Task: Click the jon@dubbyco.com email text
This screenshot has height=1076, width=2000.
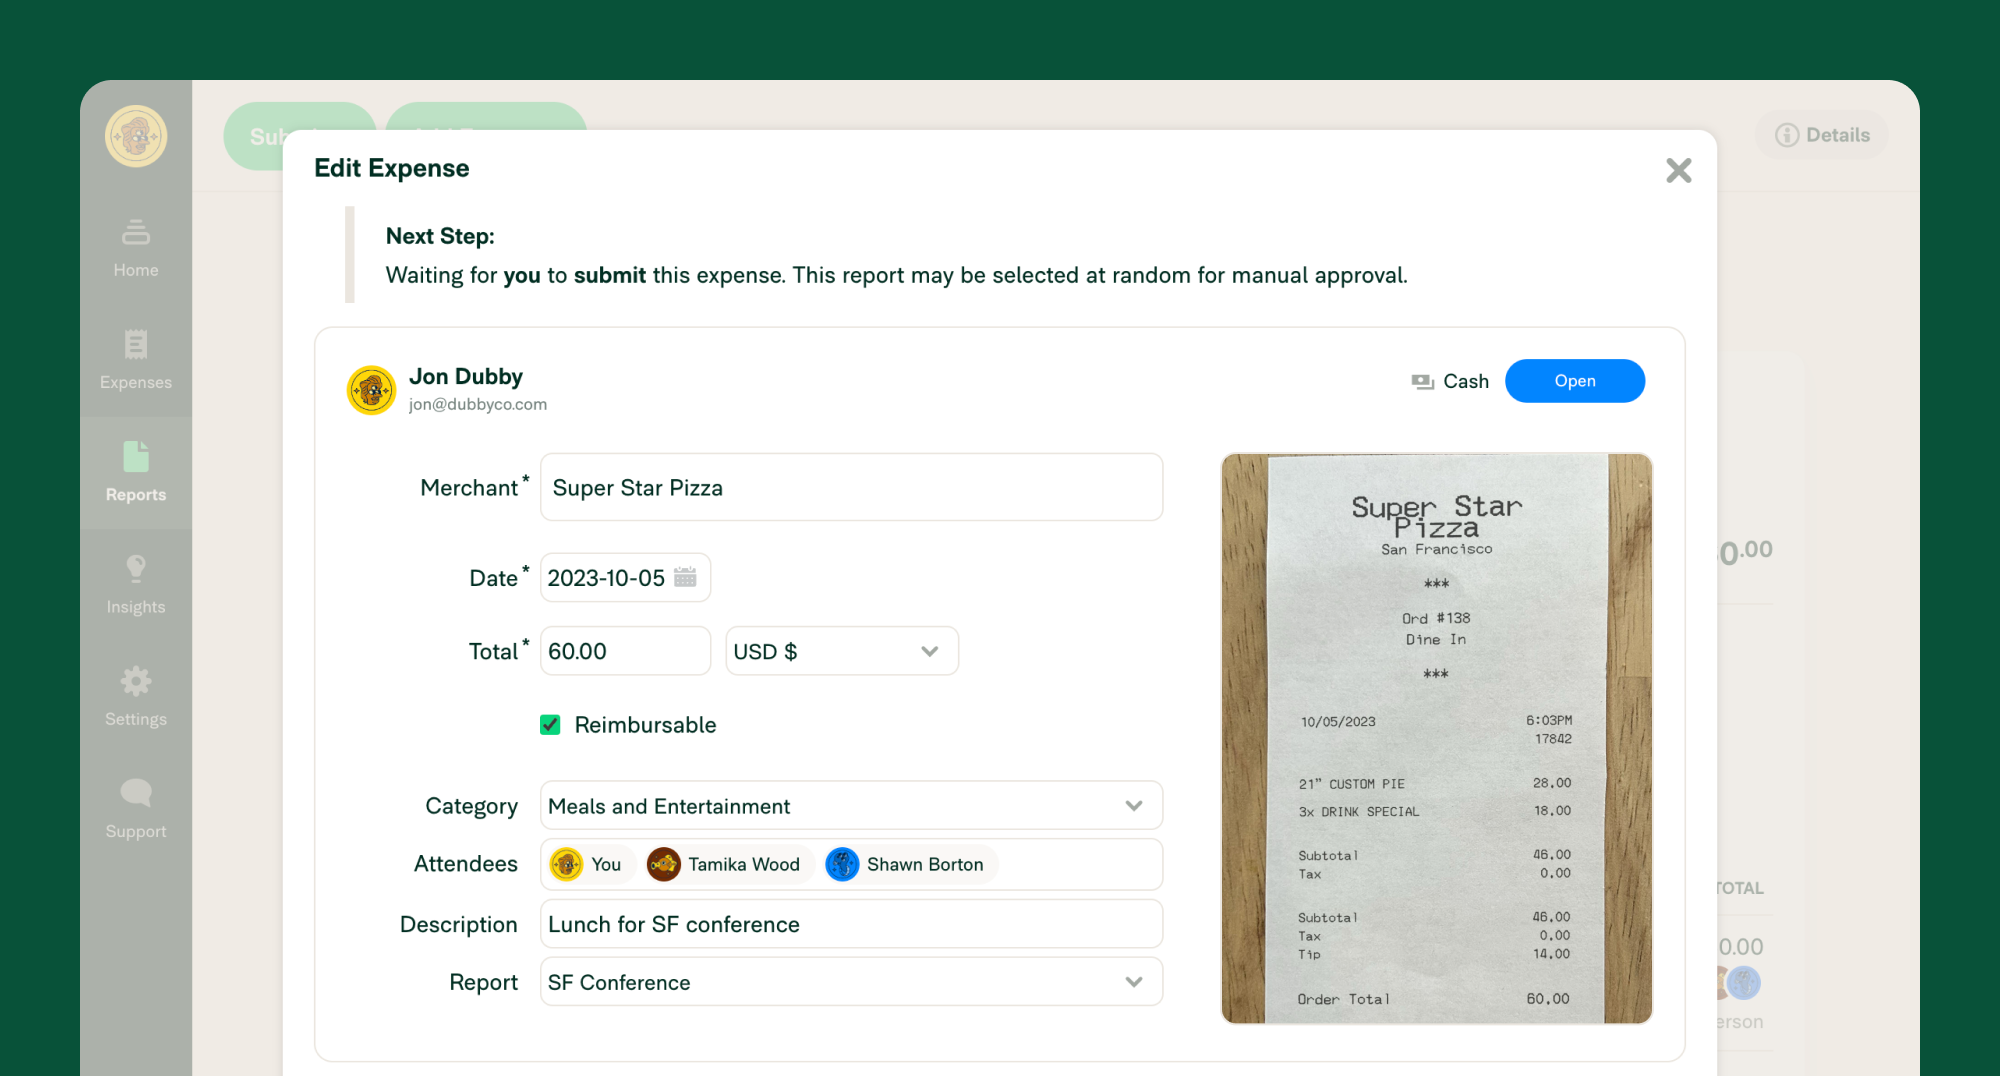Action: pos(477,404)
